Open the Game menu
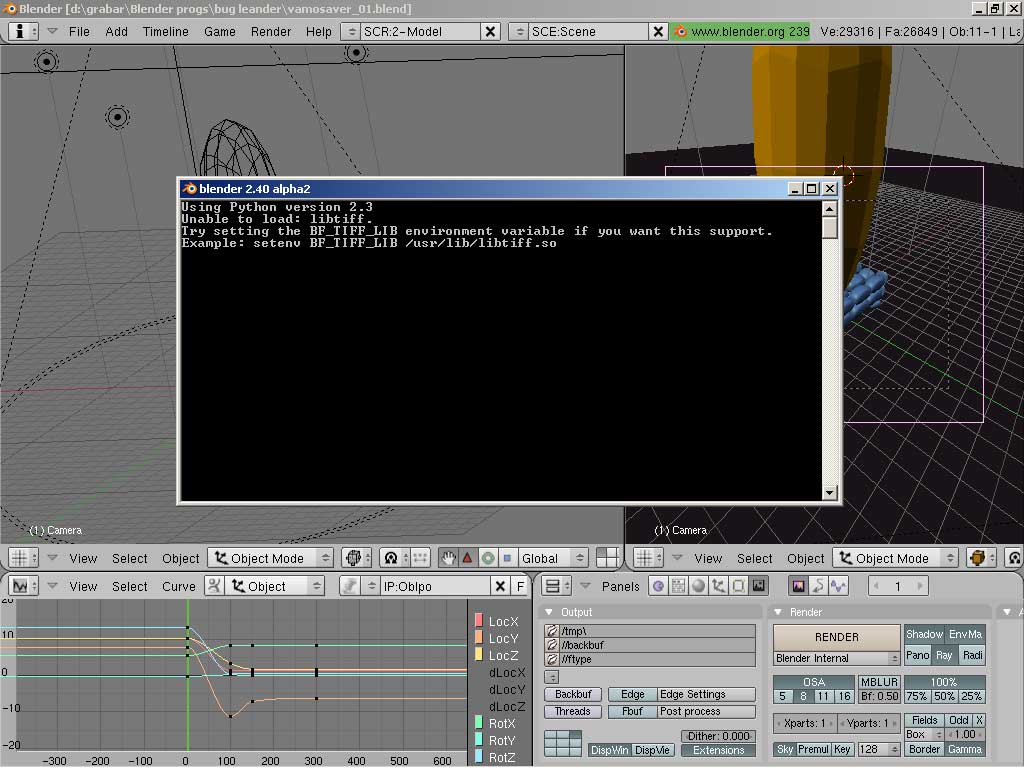The image size is (1024, 768). coord(219,31)
